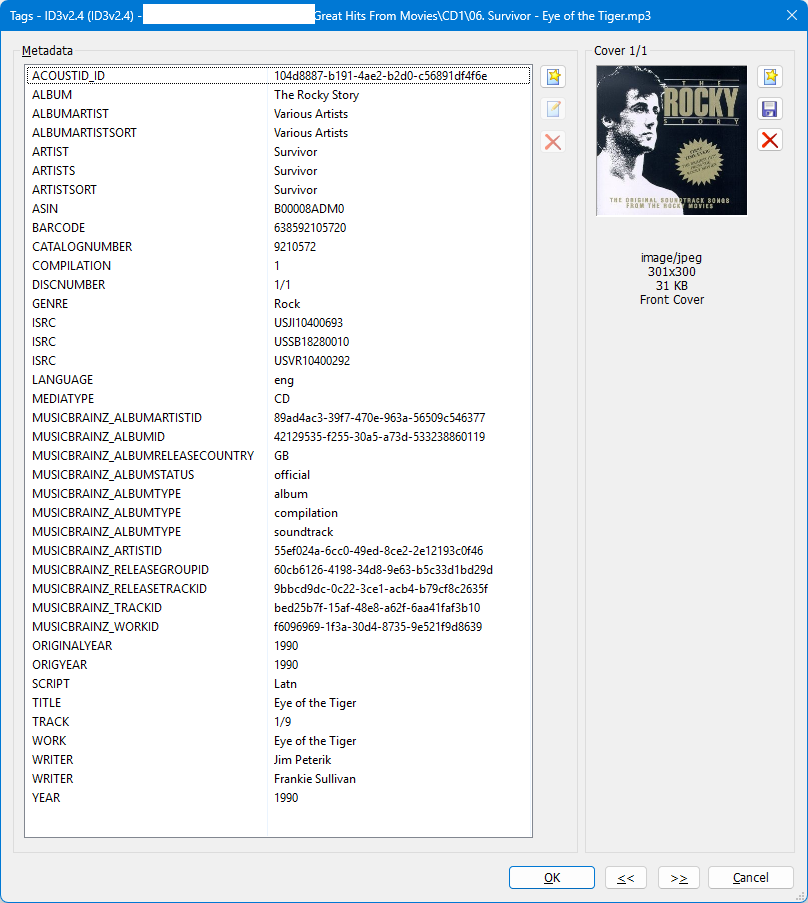Select the MUSICBRAINZ_ALBUMTYPE compilation row
The height and width of the screenshot is (903, 808).
click(278, 513)
